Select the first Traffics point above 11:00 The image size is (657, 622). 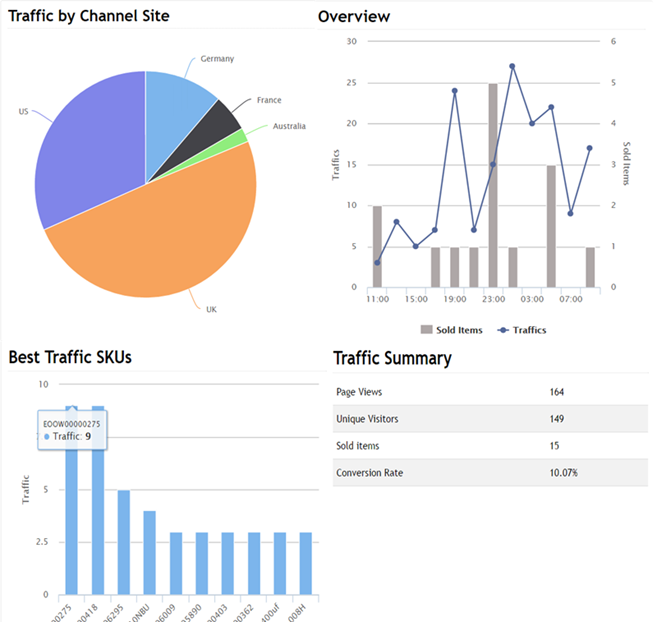pyautogui.click(x=377, y=263)
